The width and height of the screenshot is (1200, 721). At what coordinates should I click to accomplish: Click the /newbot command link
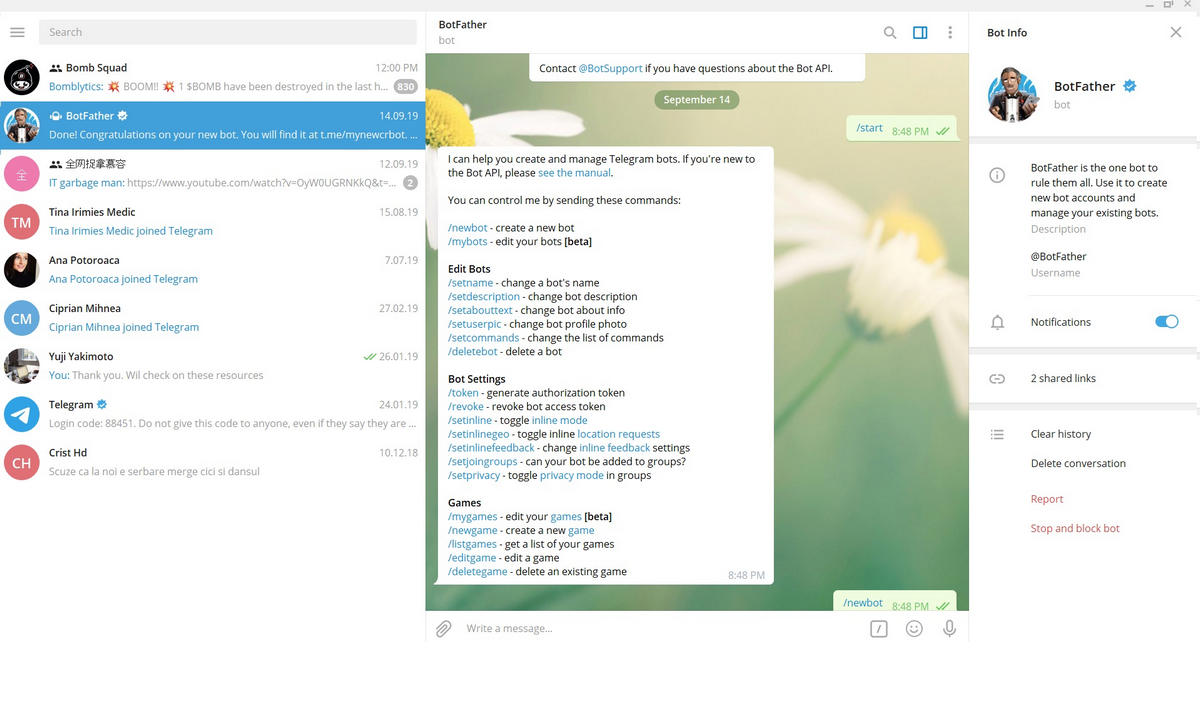(x=467, y=228)
